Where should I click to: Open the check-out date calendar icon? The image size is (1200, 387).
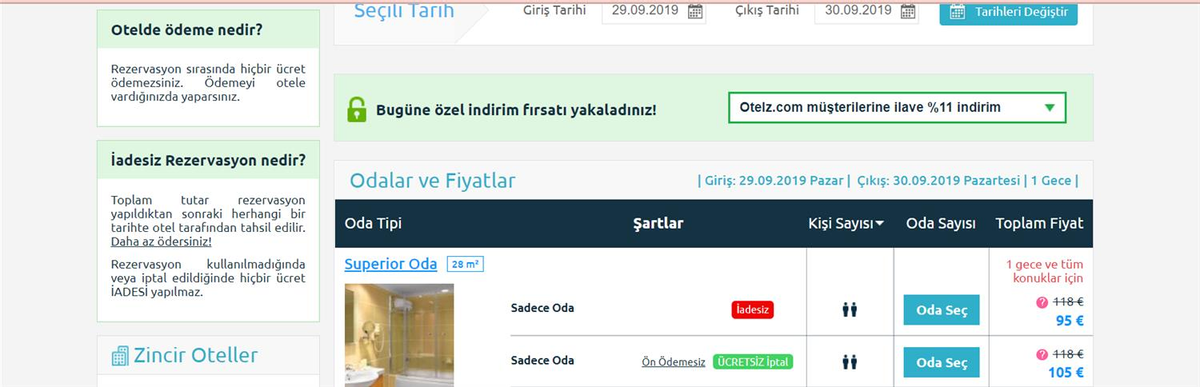(x=908, y=12)
